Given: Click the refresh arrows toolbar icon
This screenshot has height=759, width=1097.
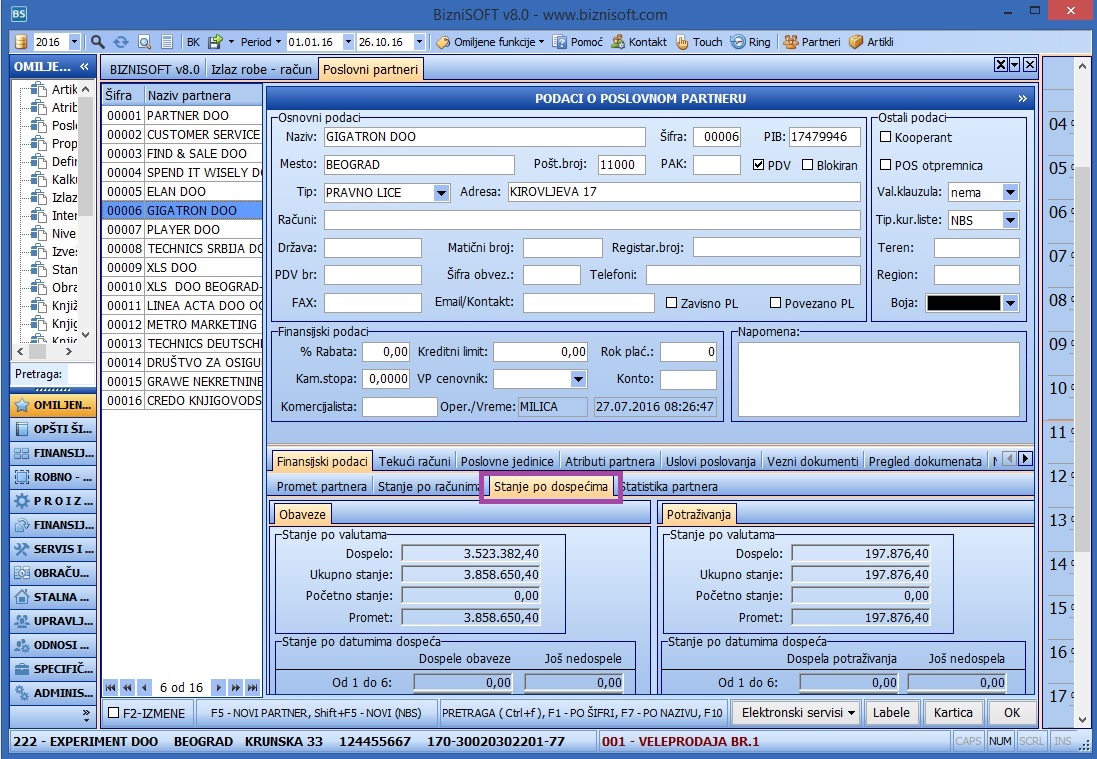Looking at the screenshot, I should (121, 42).
